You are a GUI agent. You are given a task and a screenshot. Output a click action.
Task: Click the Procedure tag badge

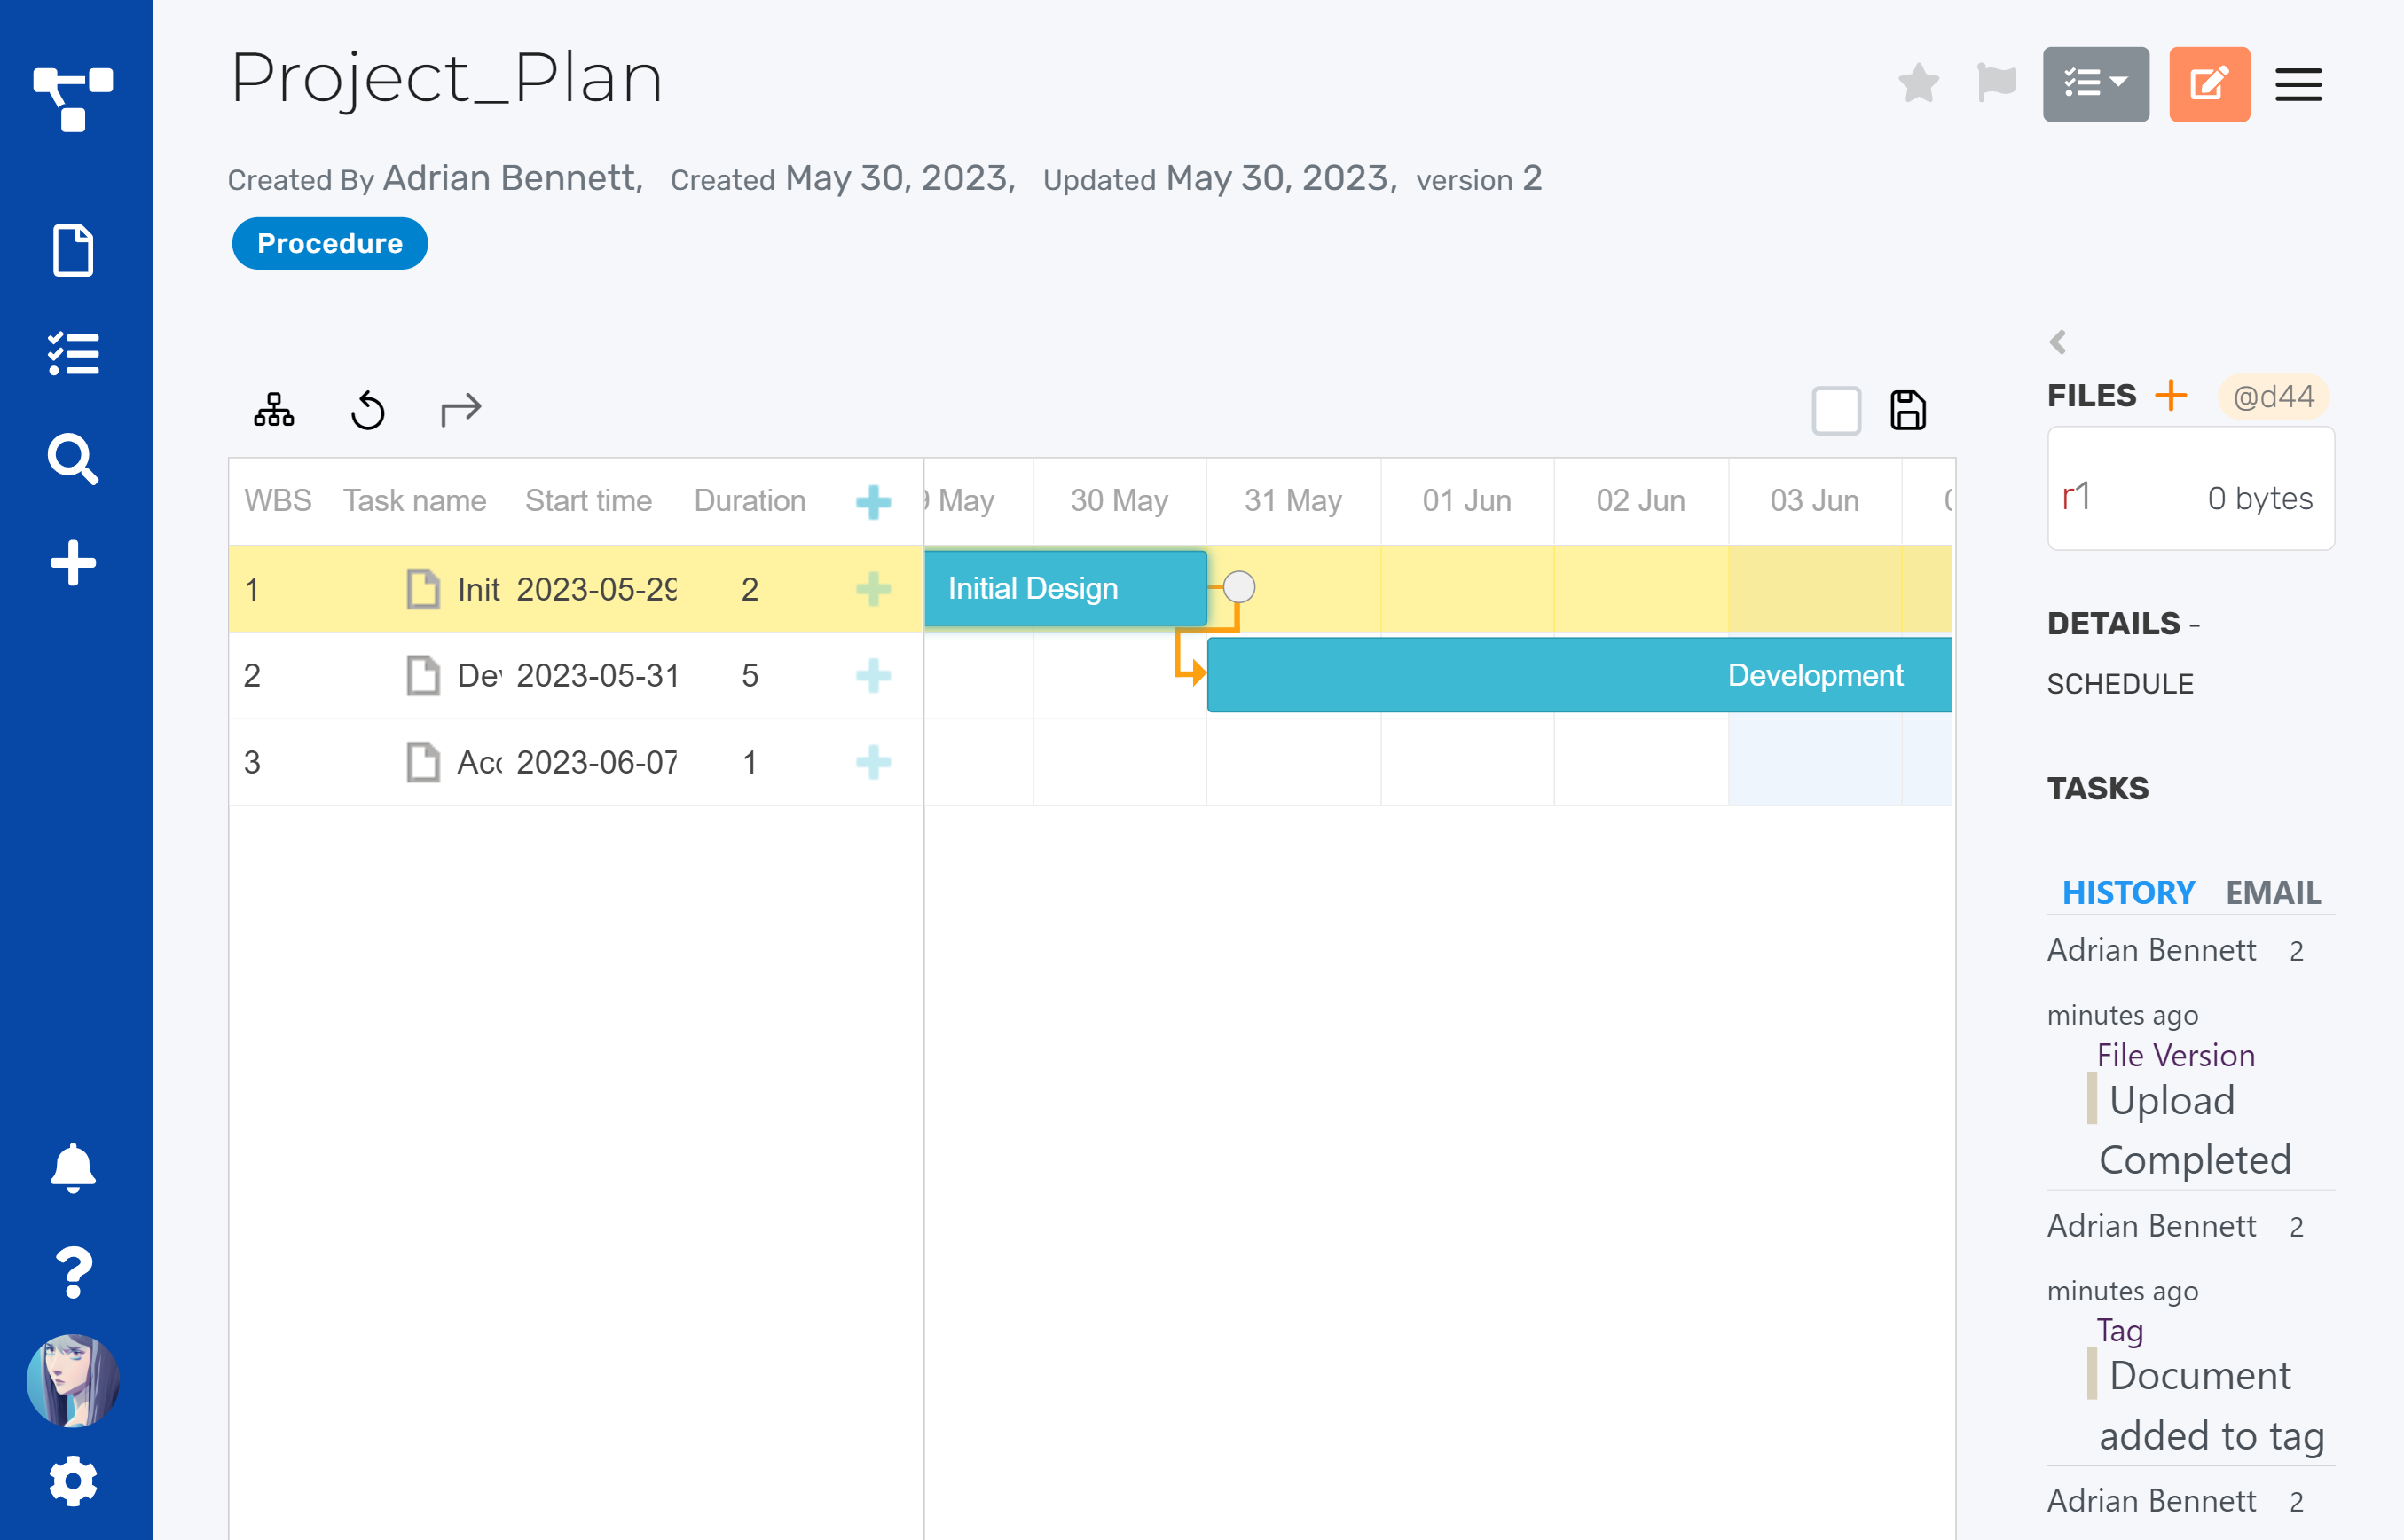pos(329,243)
